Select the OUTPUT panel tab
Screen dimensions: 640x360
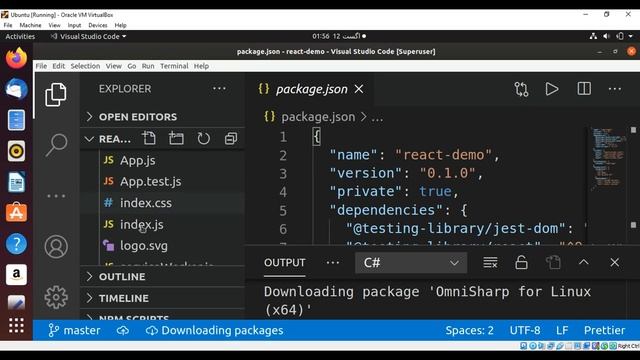pyautogui.click(x=284, y=262)
